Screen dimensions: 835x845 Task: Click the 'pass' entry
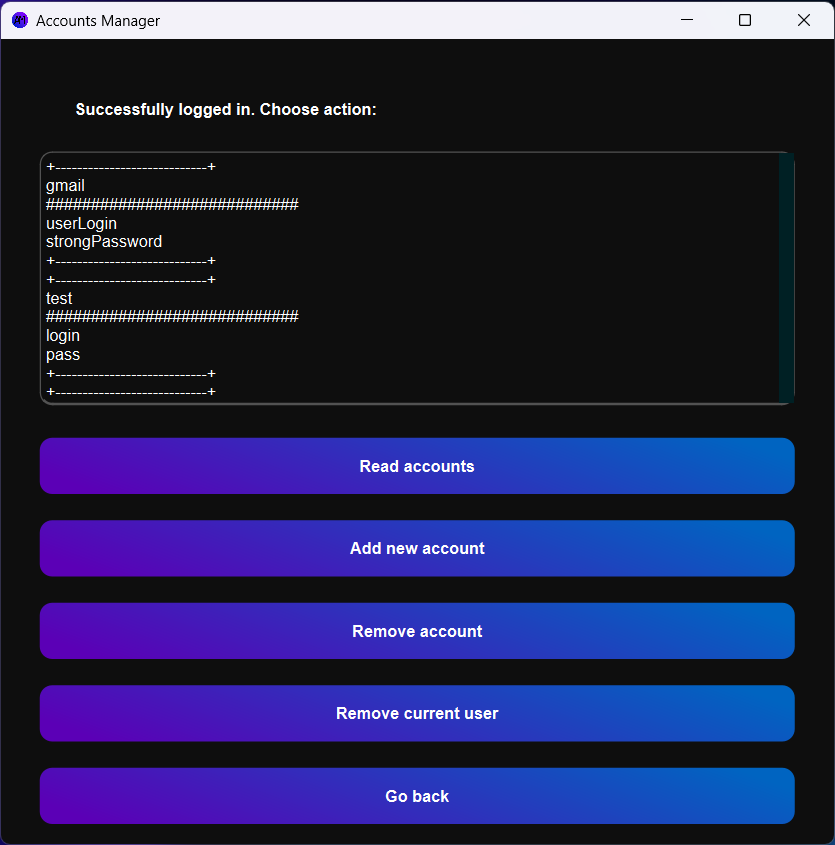(63, 355)
